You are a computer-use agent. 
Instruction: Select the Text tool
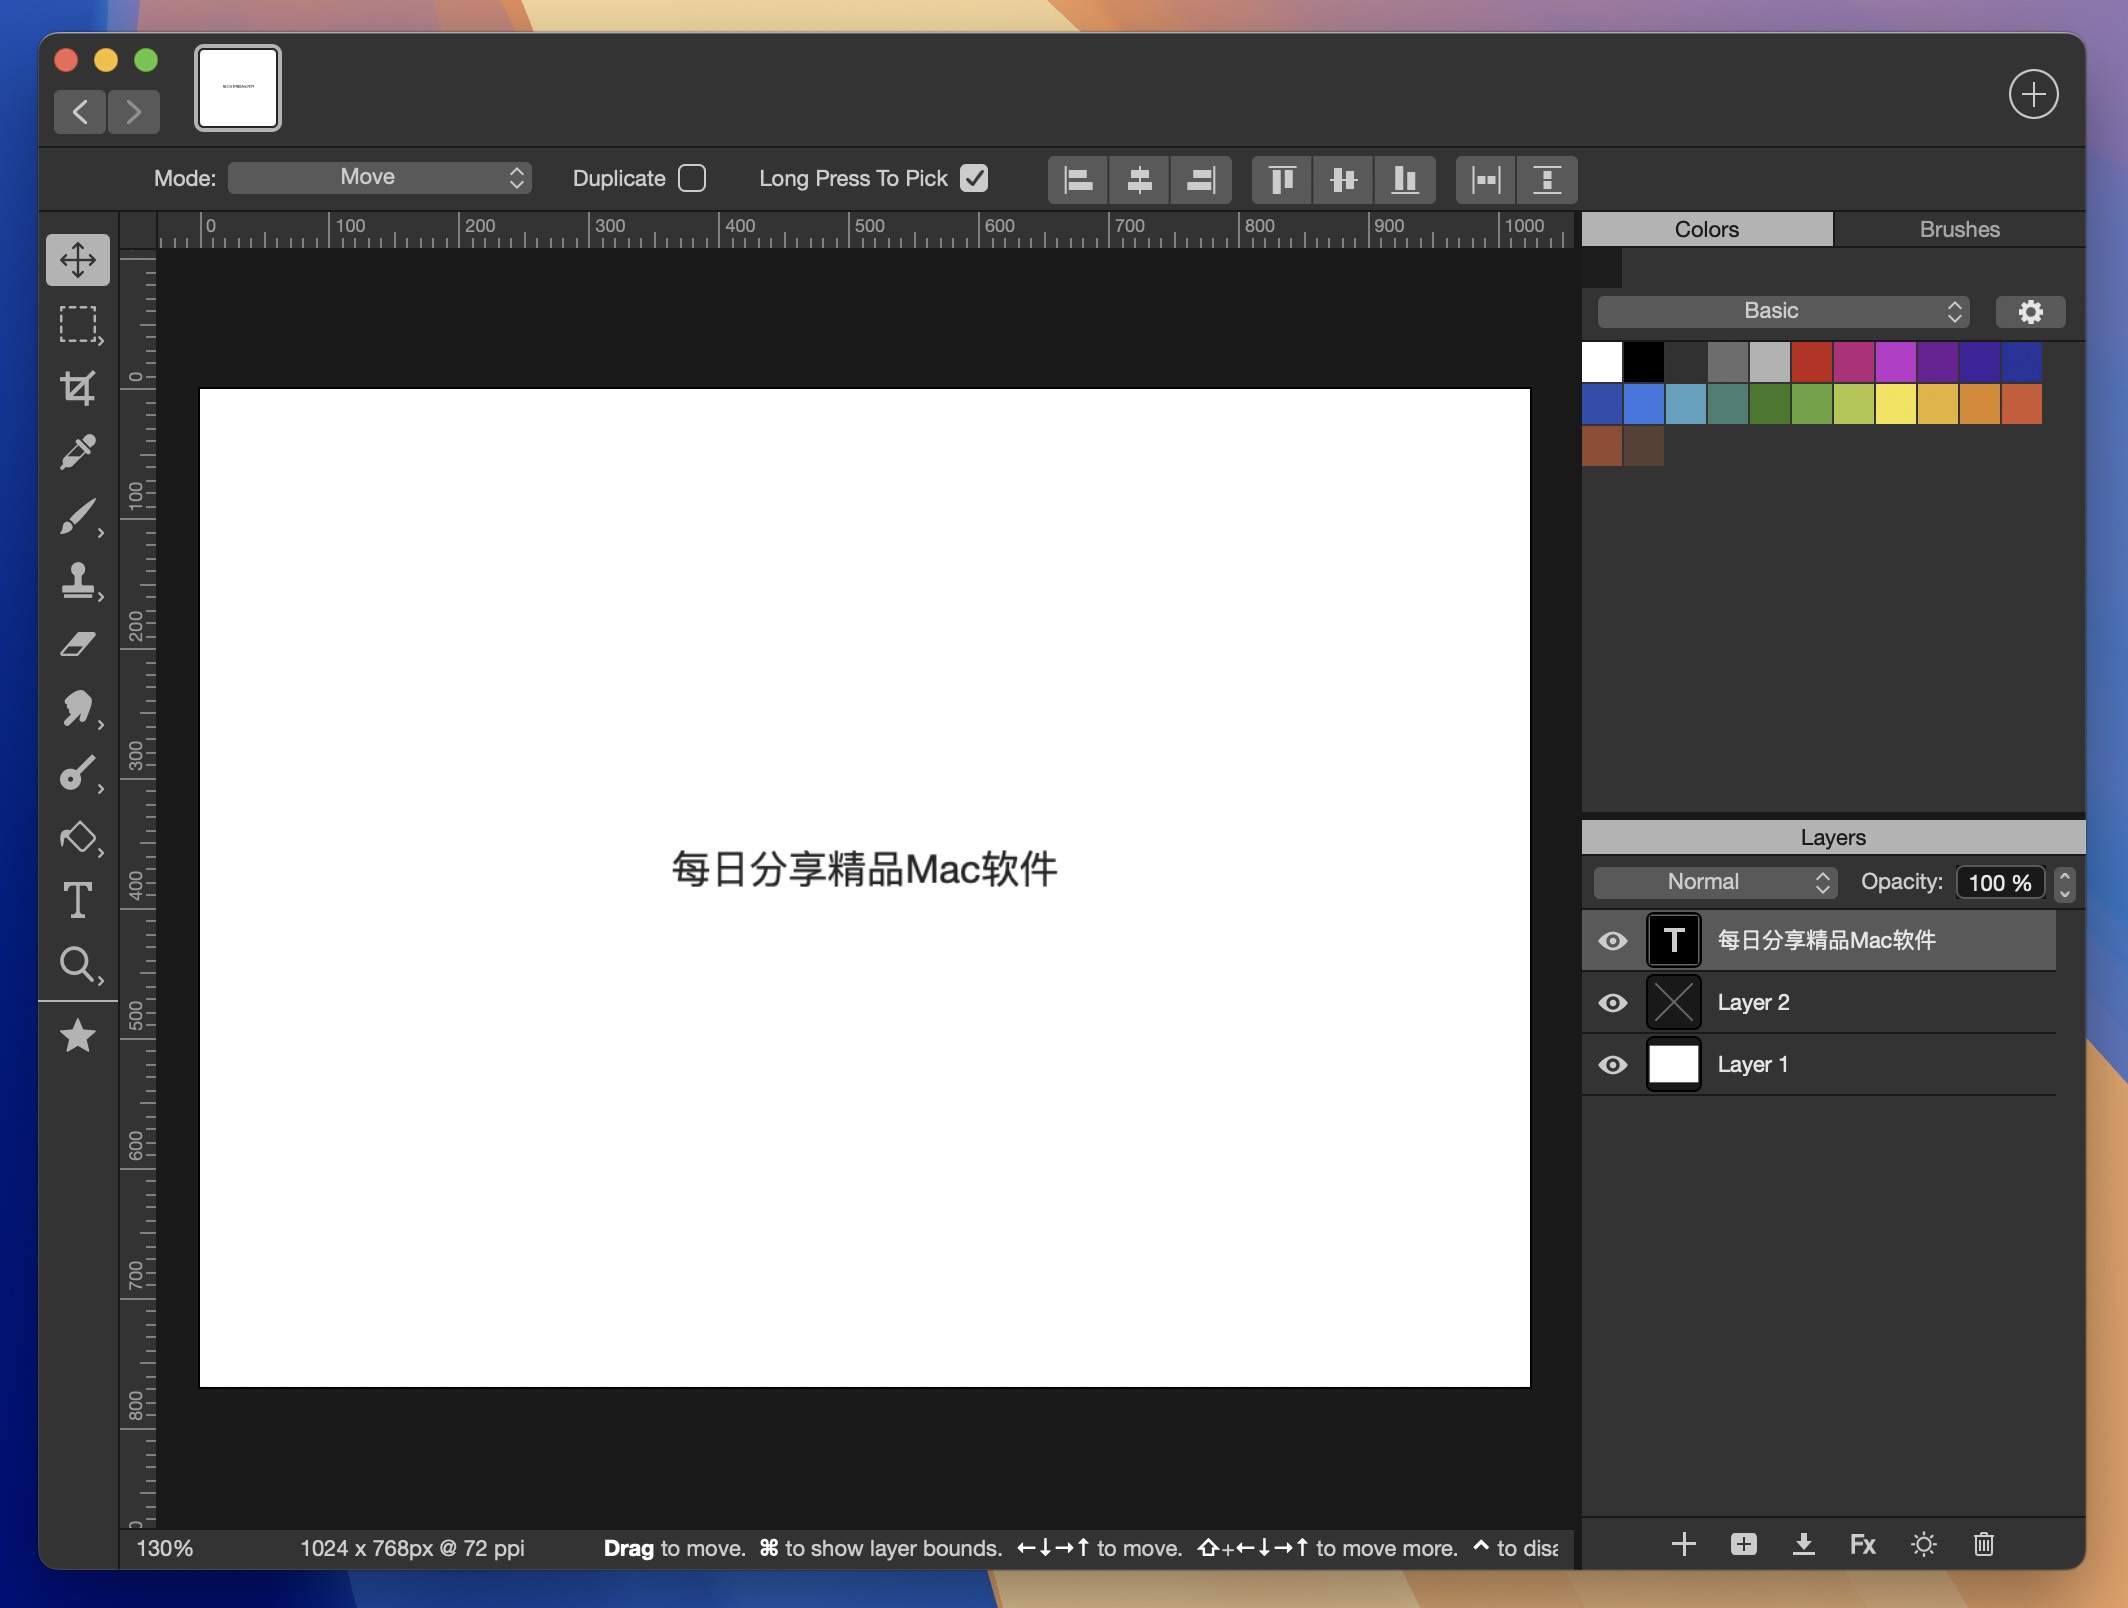(76, 899)
